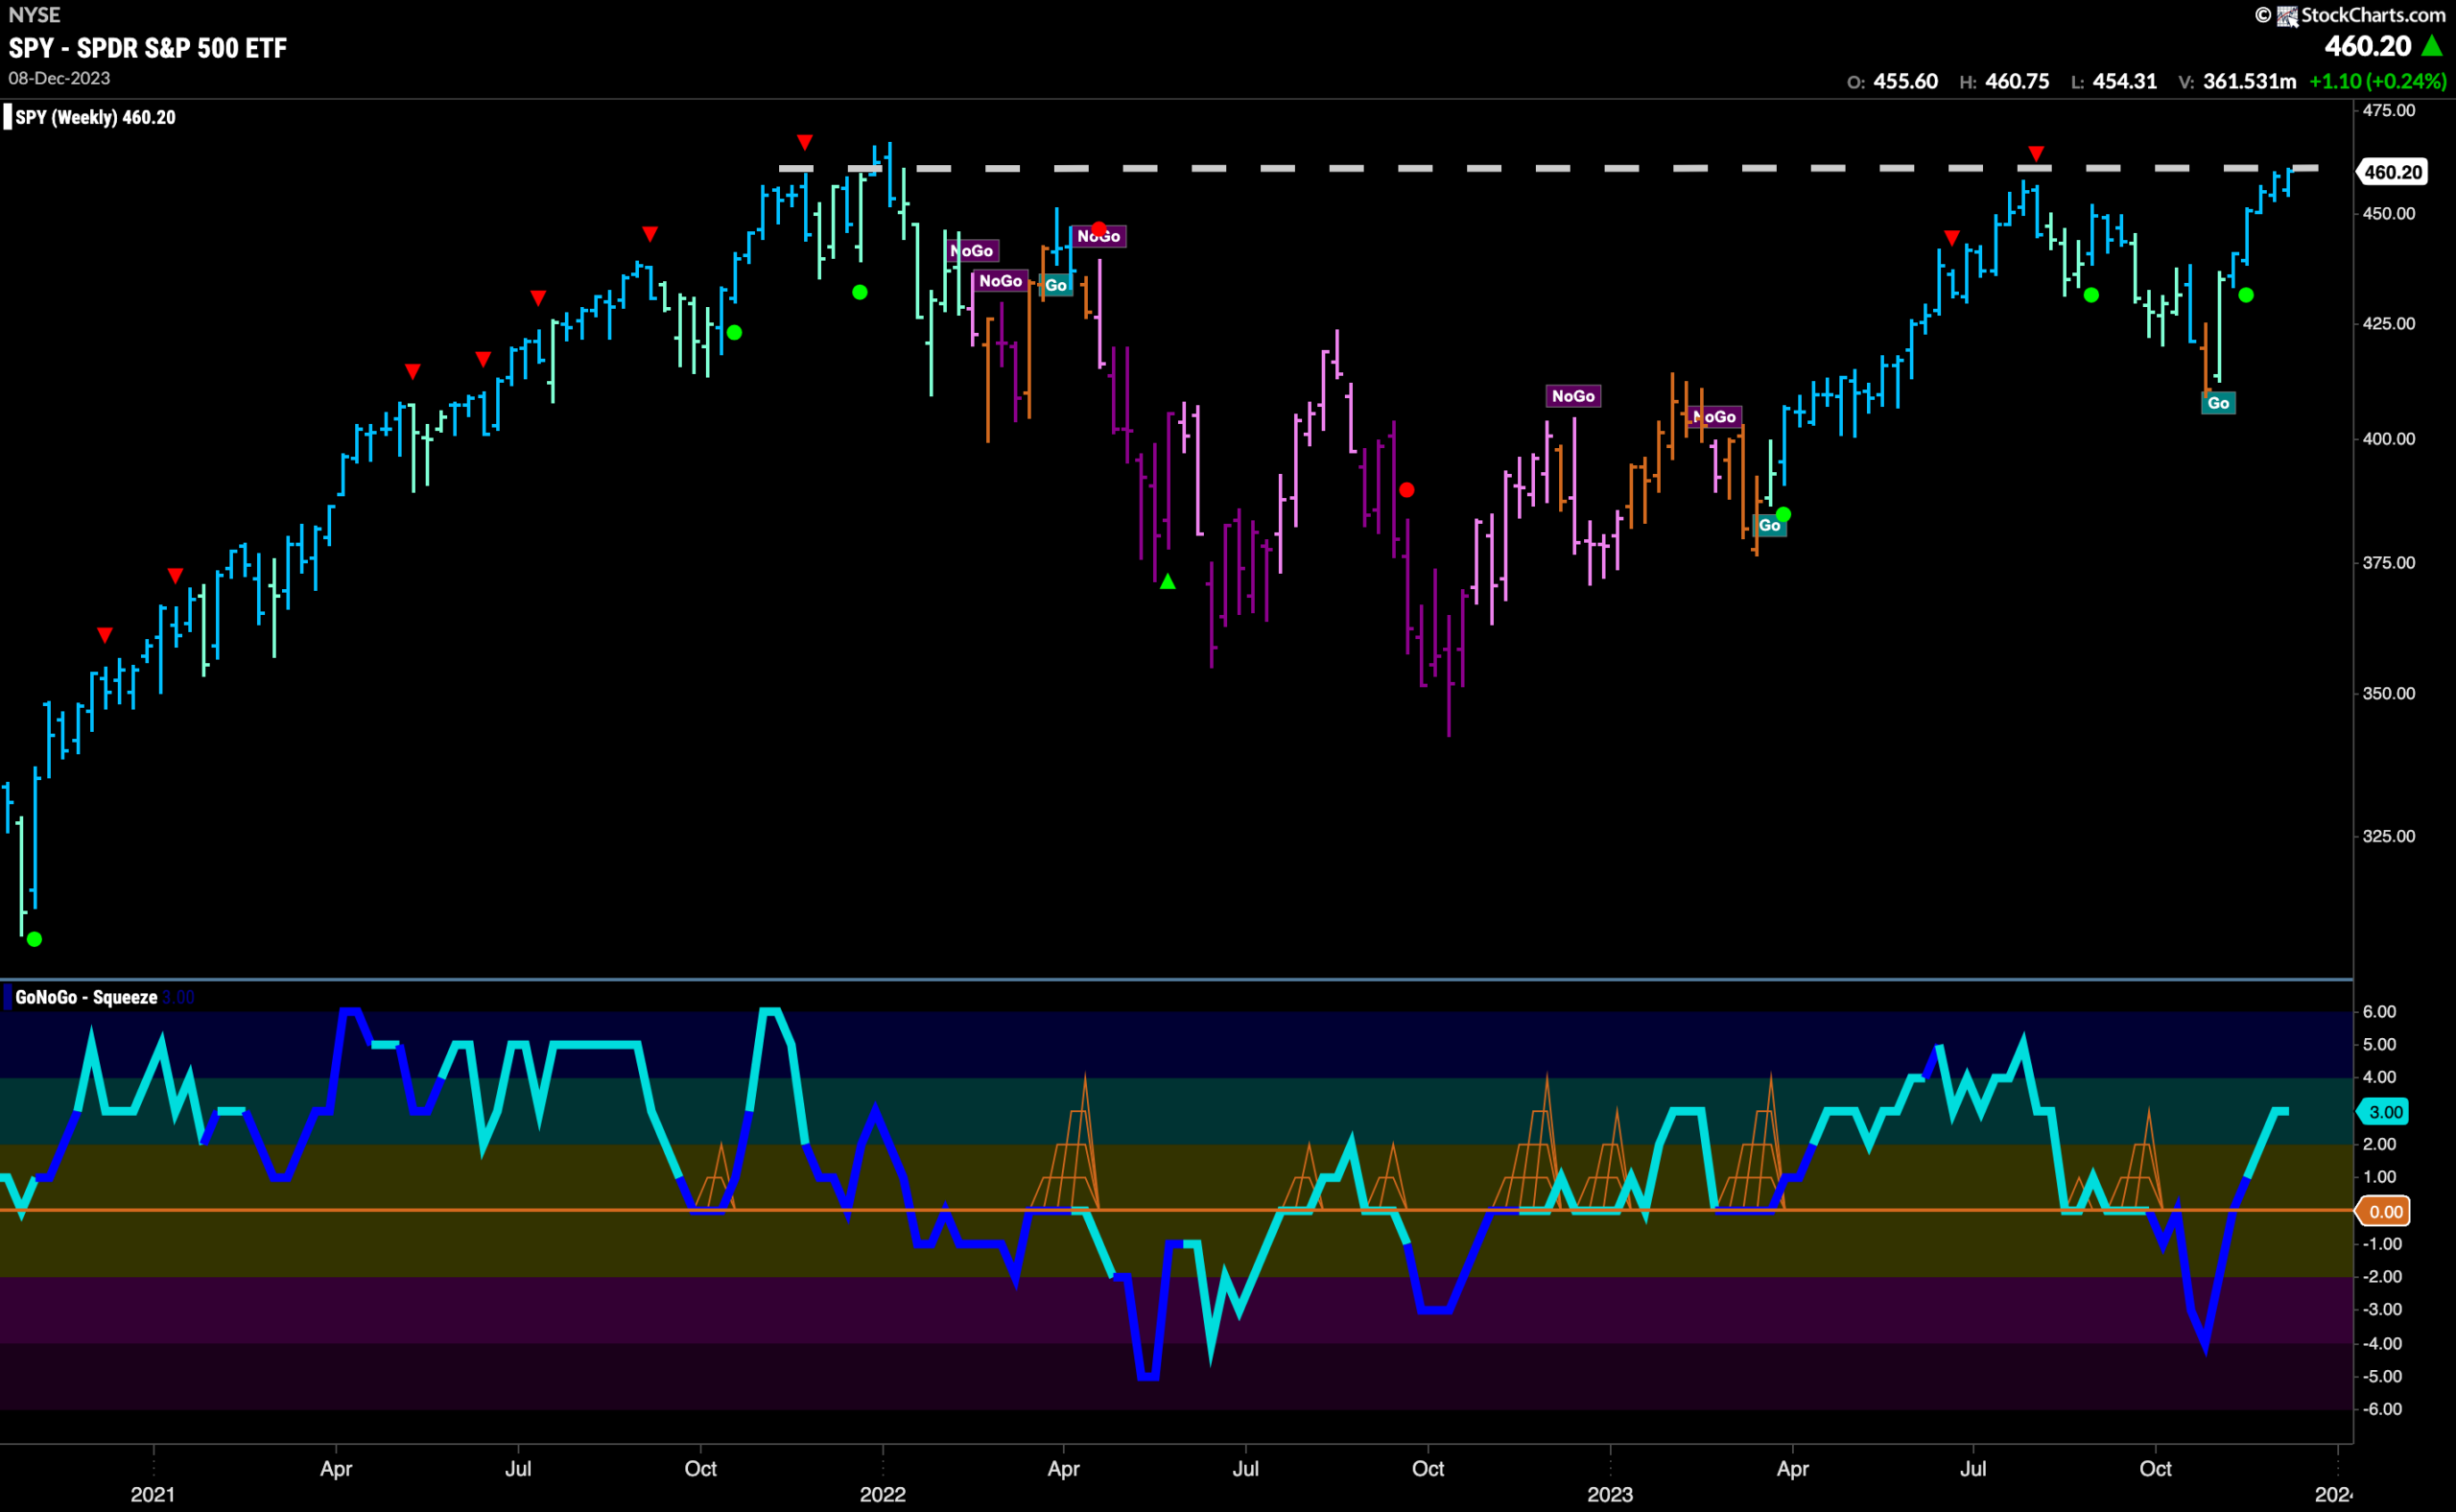
Task: Click the 08-Dec-2023 date label
Action: coord(59,78)
